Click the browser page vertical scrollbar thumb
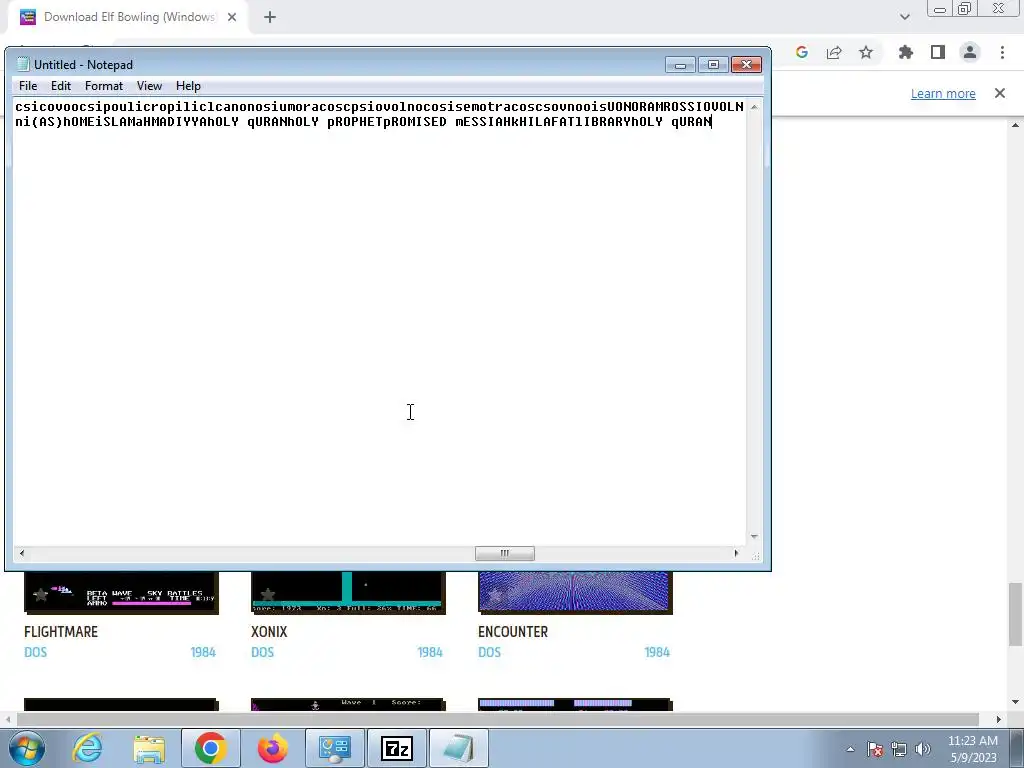This screenshot has height=768, width=1024. pyautogui.click(x=1015, y=614)
